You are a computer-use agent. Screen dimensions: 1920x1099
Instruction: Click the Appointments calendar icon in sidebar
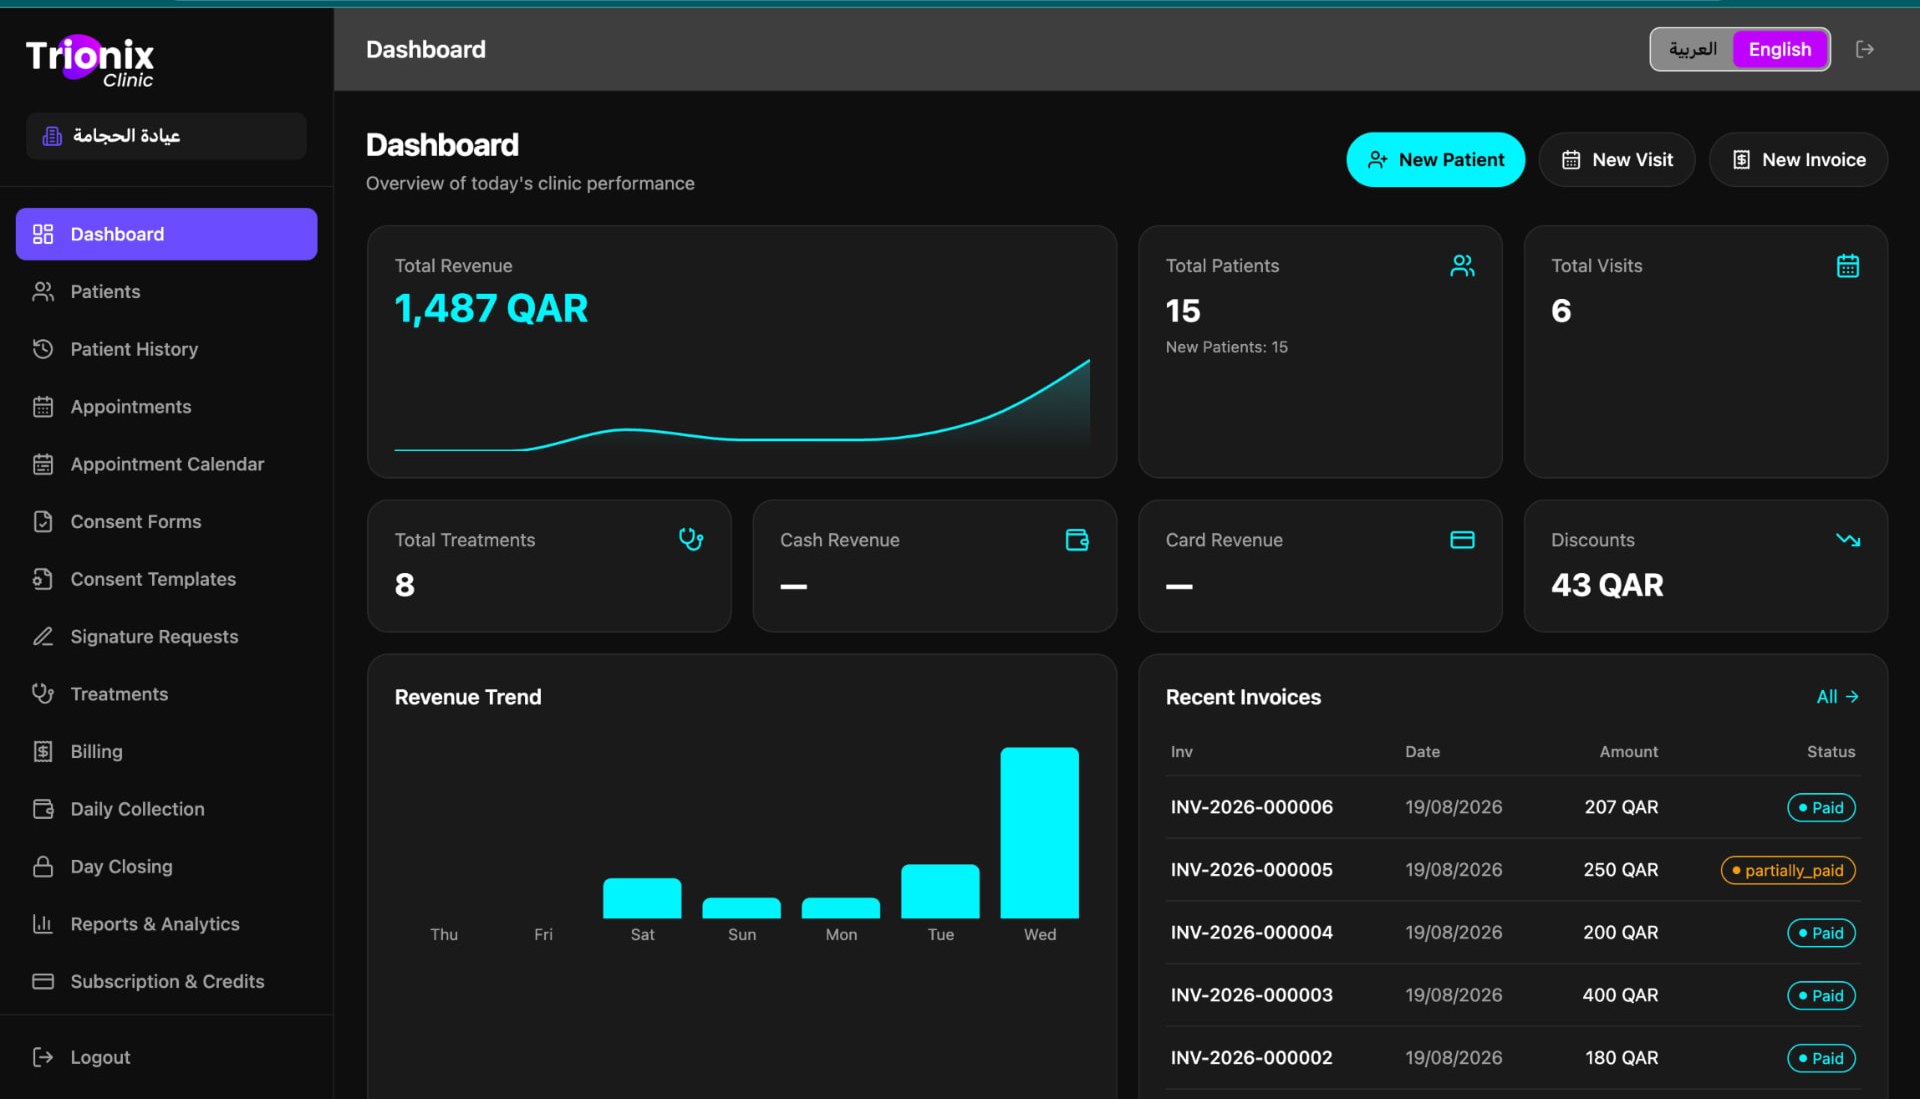pyautogui.click(x=43, y=406)
